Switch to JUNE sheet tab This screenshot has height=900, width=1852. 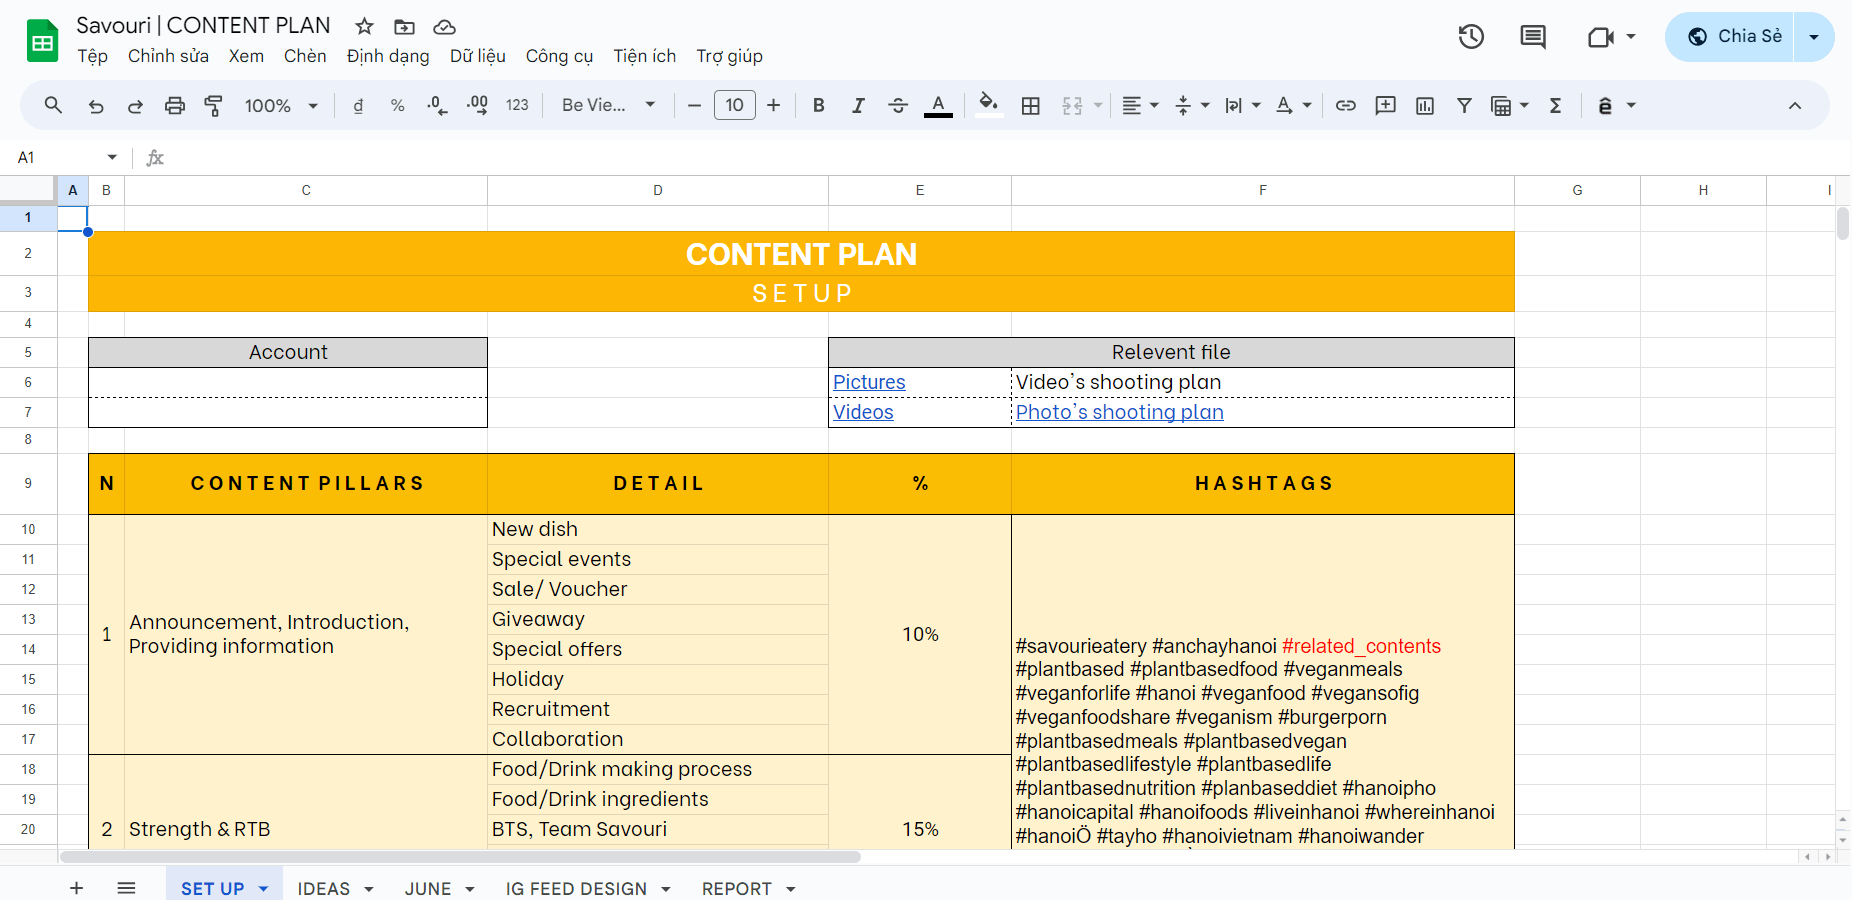(428, 888)
